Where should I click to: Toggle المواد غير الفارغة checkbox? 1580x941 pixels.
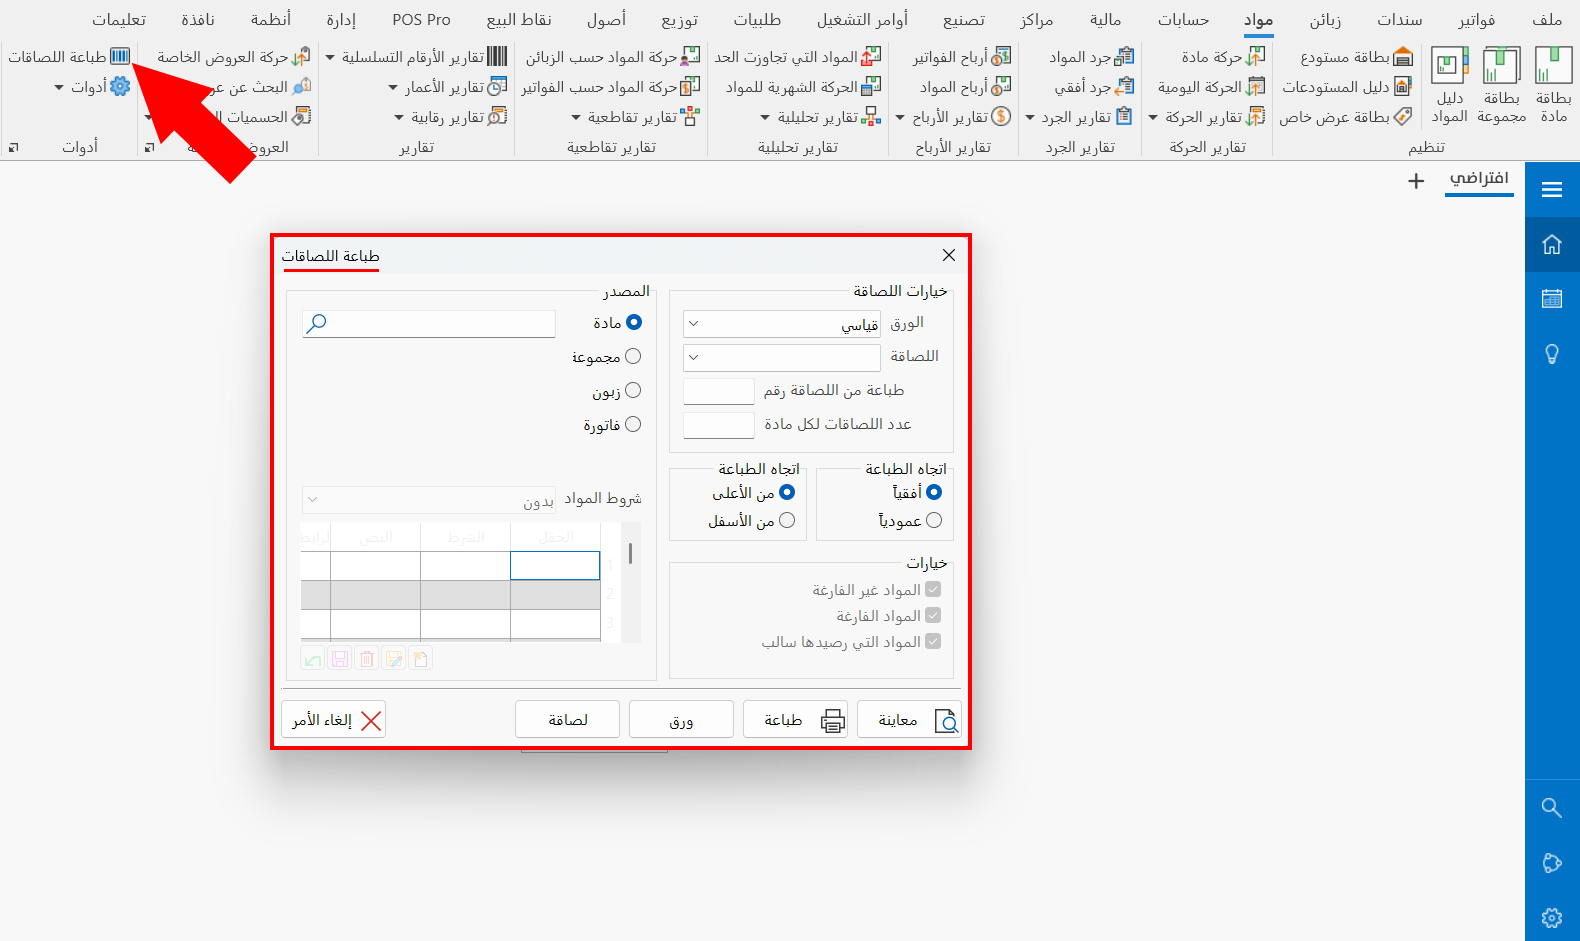pyautogui.click(x=933, y=590)
